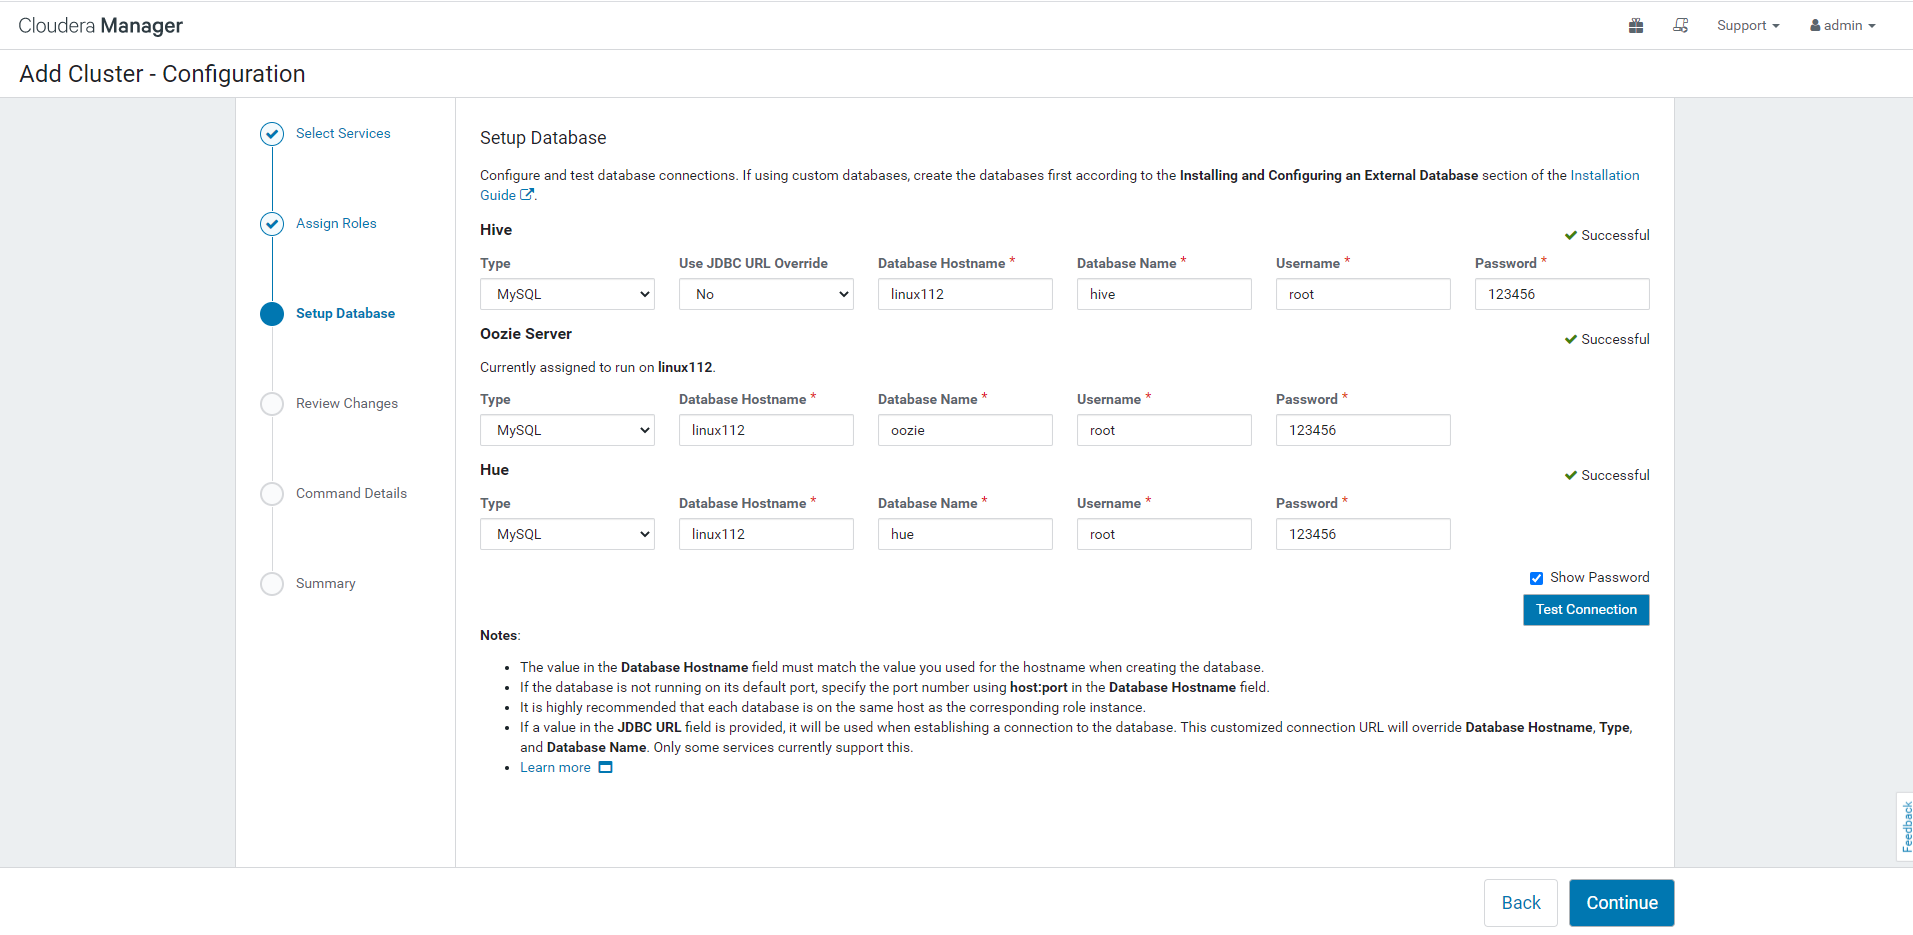Image resolution: width=1913 pixels, height=935 pixels.
Task: Go Back to the previous step
Action: tap(1520, 903)
